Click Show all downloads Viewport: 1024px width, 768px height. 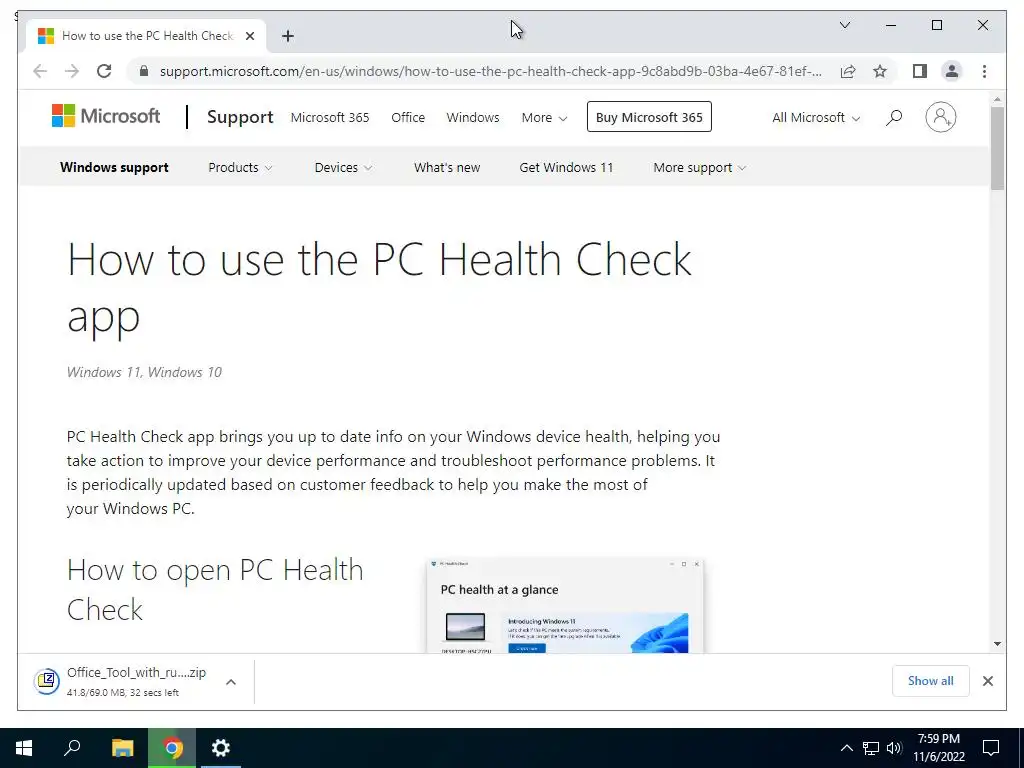[931, 680]
